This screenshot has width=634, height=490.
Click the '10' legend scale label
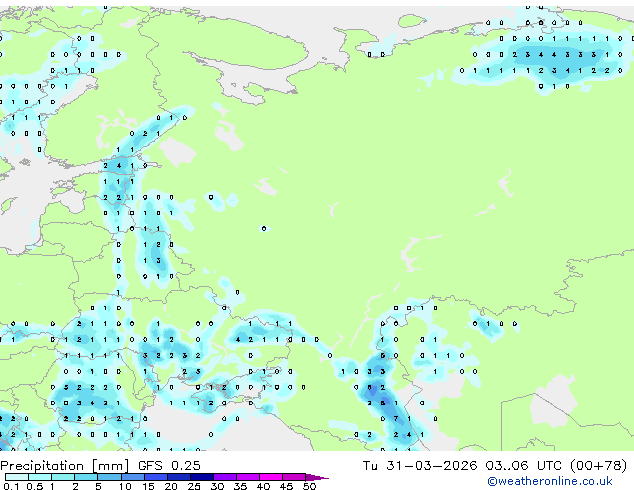[125, 486]
